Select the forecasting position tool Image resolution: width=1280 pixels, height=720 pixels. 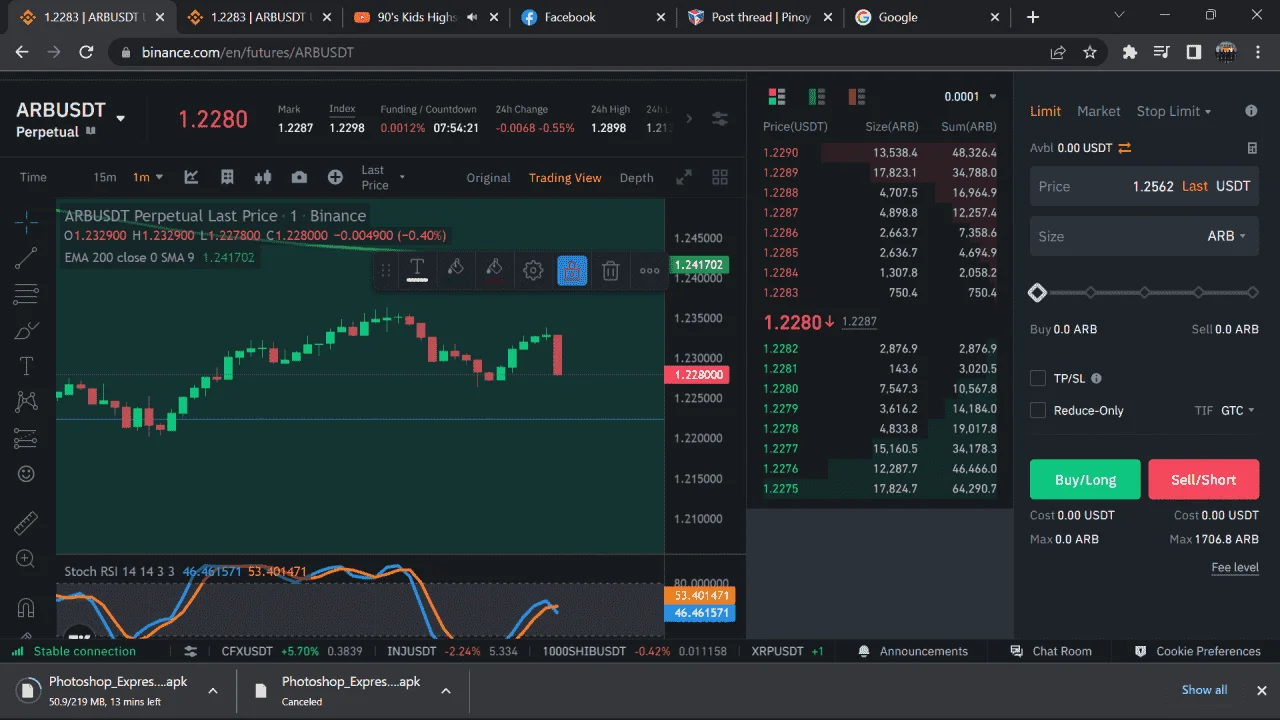tap(26, 438)
